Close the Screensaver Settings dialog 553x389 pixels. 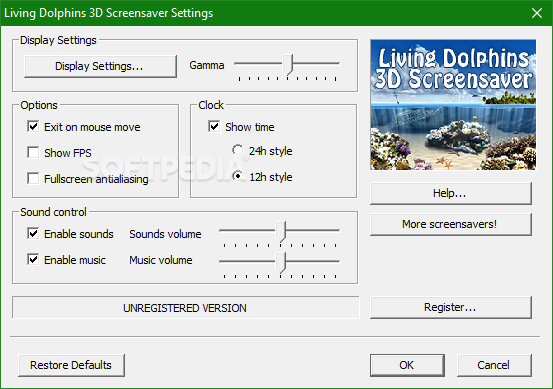[x=537, y=13]
